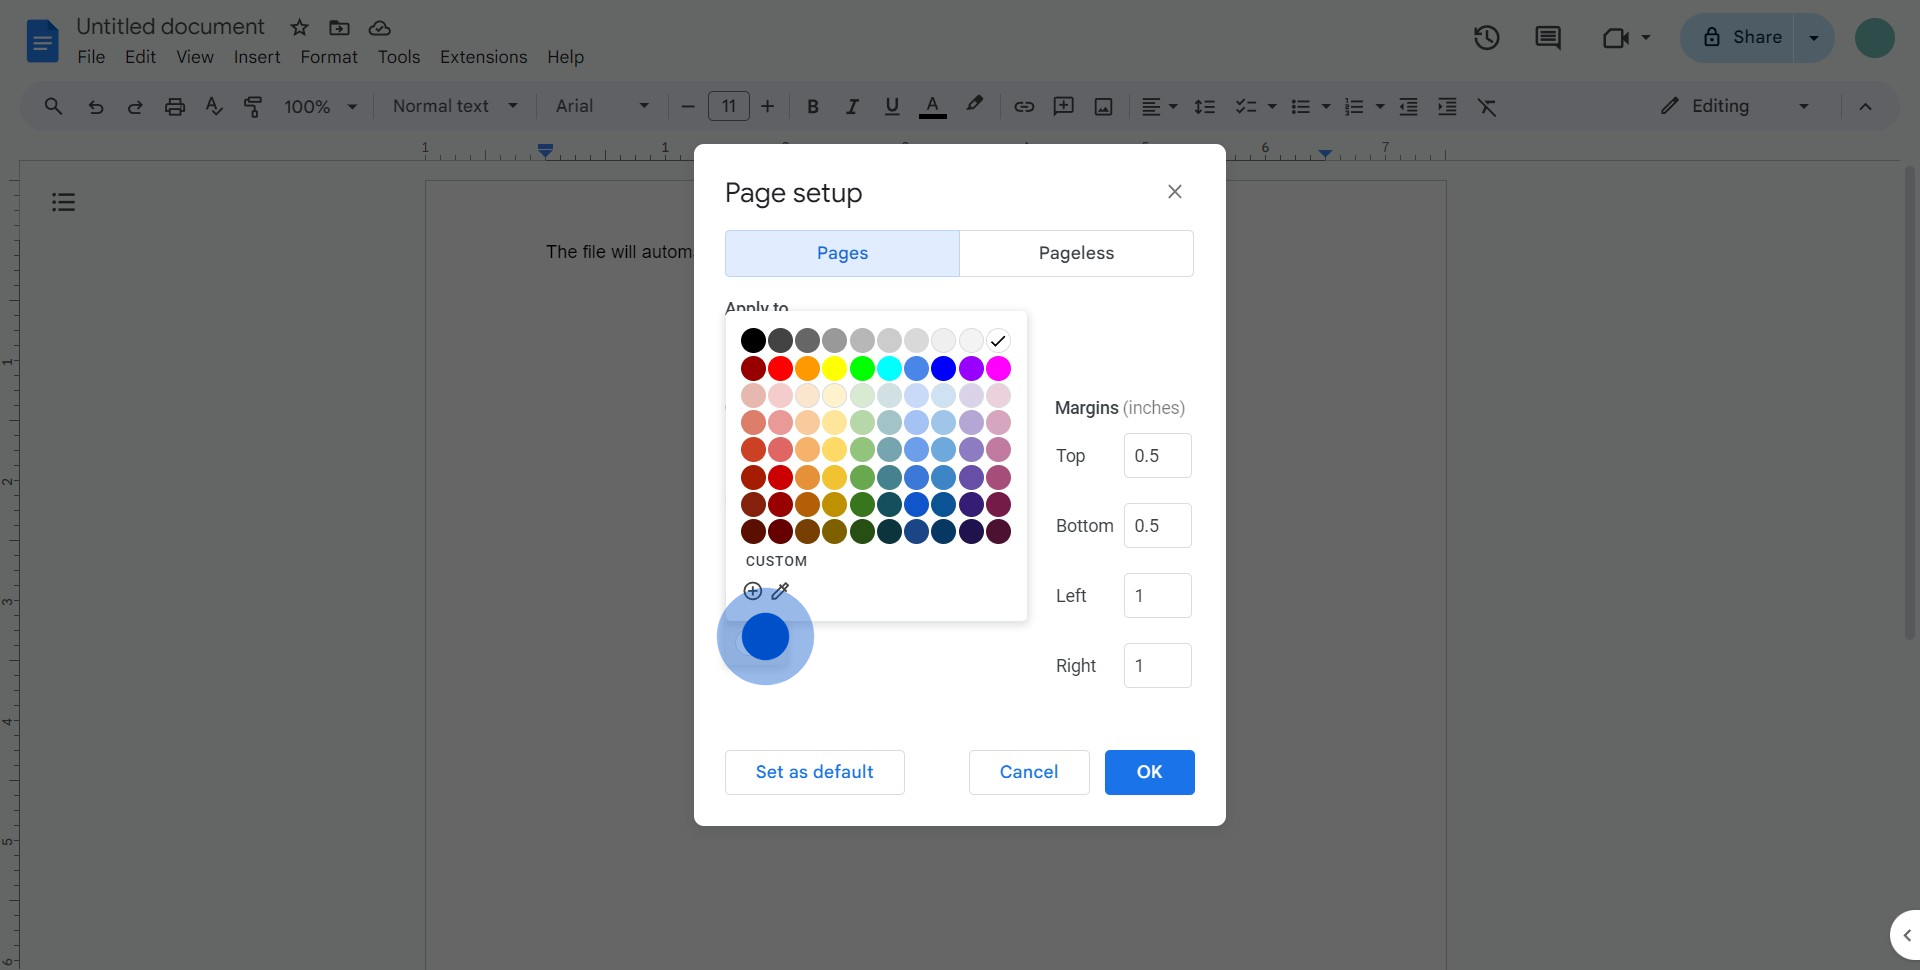Switch to the Pageless tab
Viewport: 1920px width, 970px height.
tap(1076, 253)
